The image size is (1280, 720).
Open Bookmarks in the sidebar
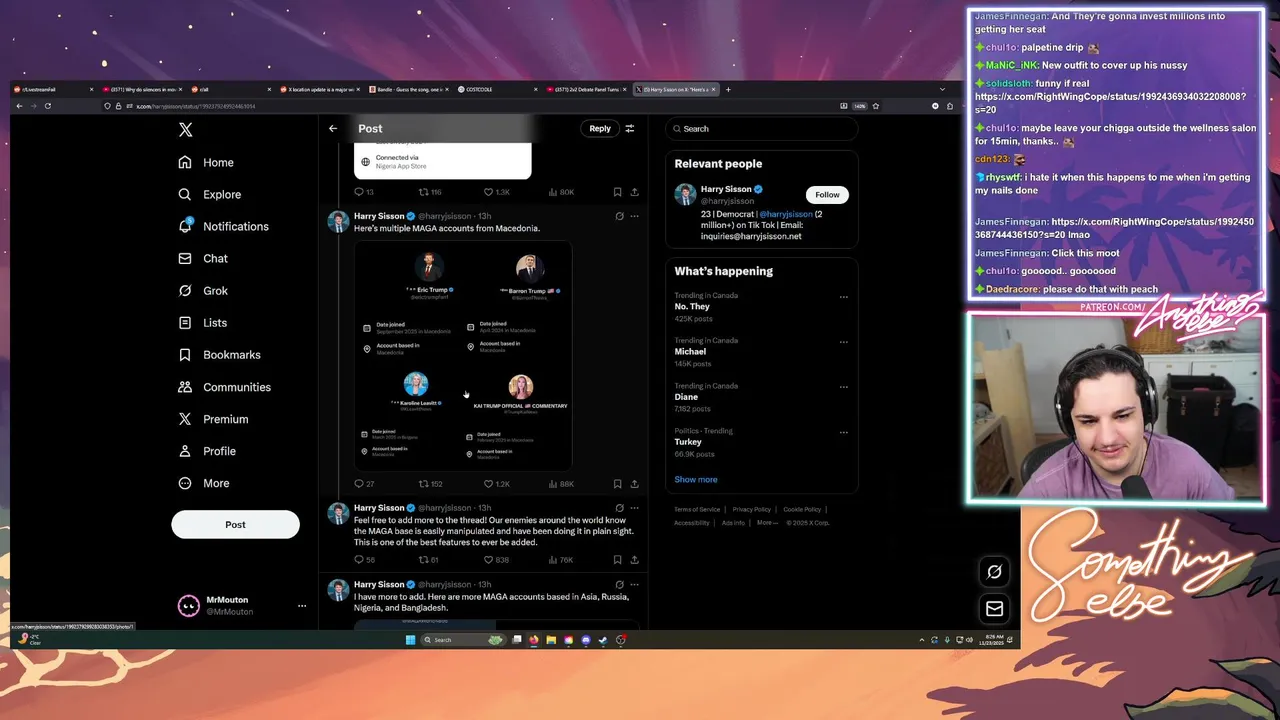[x=219, y=354]
